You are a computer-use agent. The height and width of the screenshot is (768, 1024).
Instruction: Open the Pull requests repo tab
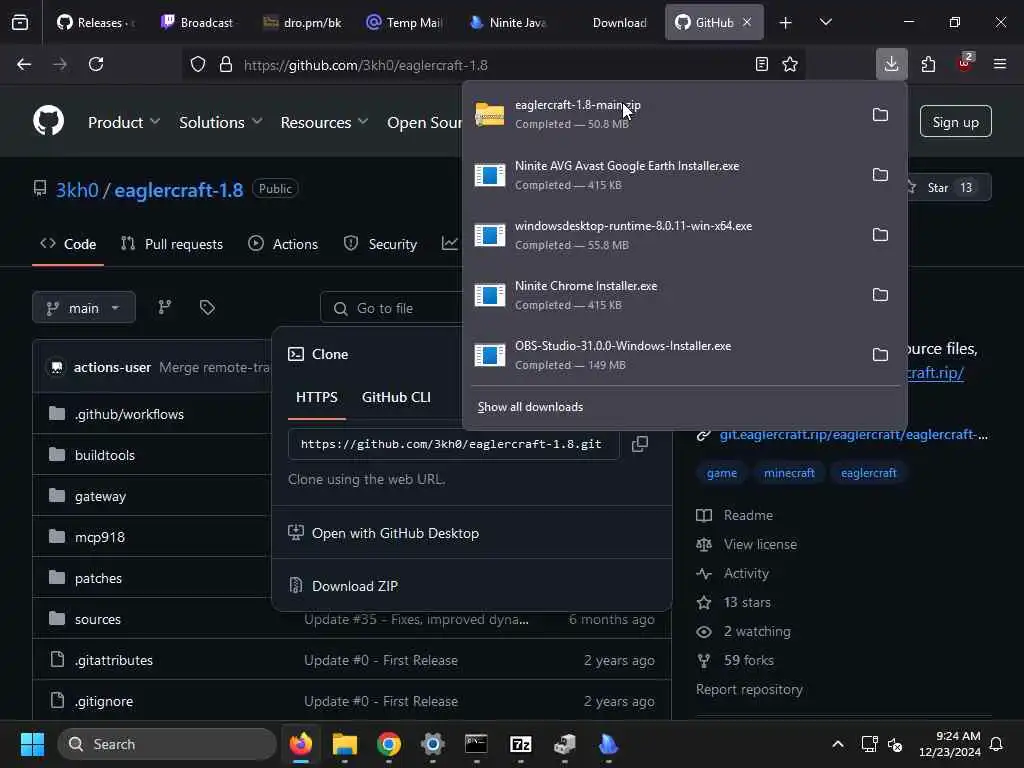172,244
